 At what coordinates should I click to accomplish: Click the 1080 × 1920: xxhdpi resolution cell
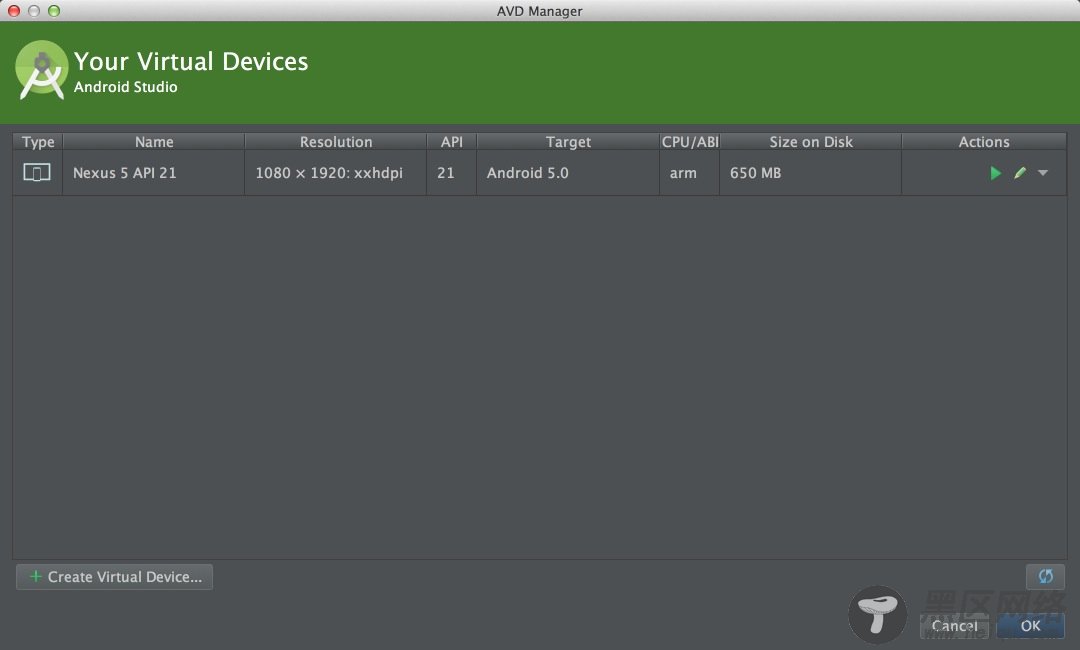pyautogui.click(x=335, y=173)
